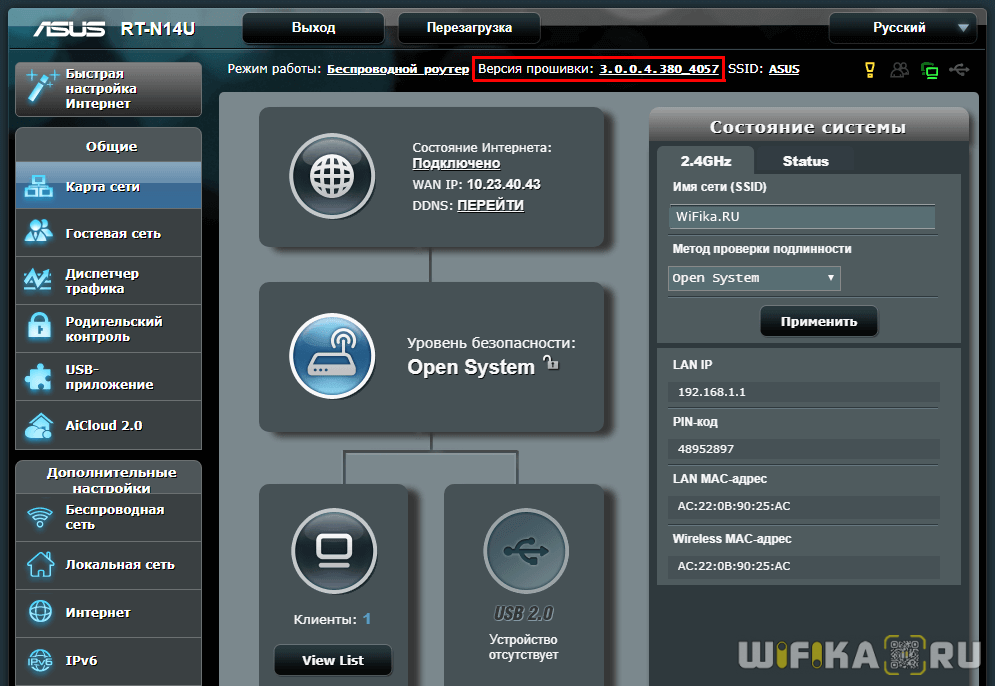
Task: Click the DDNS ПЕРЕЙТИ link
Action: point(490,205)
